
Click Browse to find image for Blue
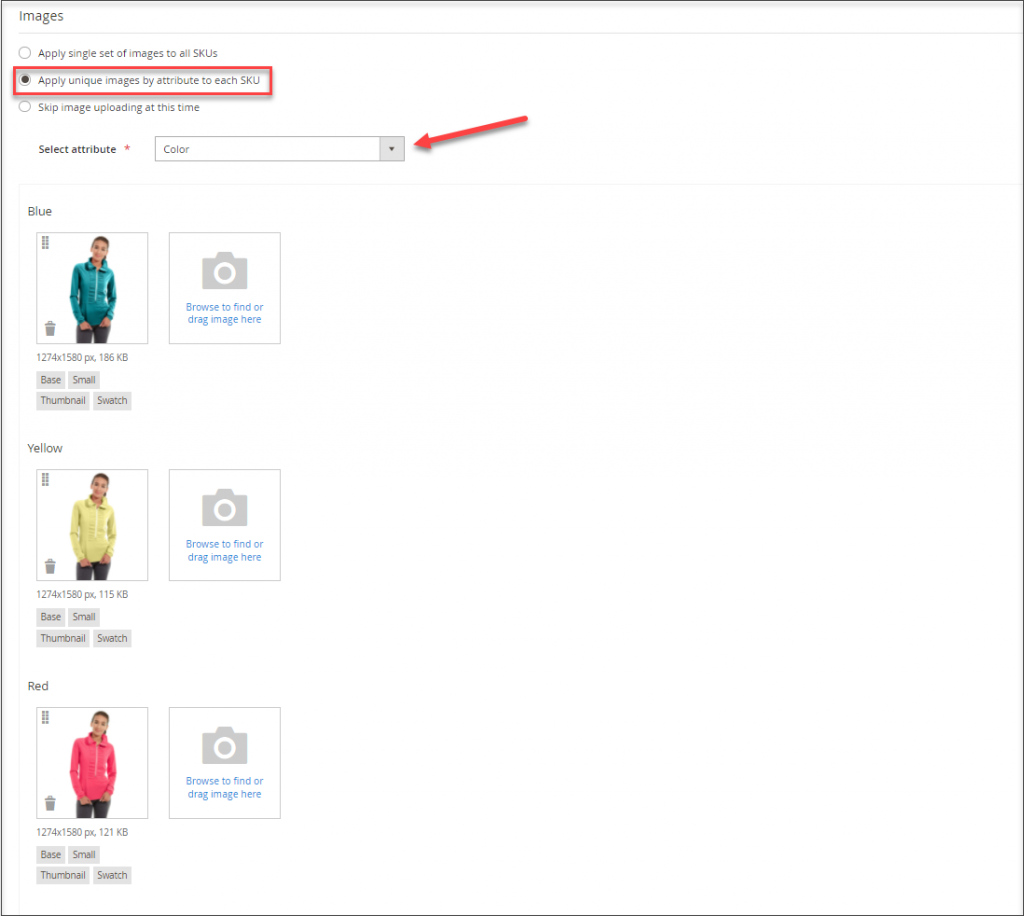(x=224, y=312)
